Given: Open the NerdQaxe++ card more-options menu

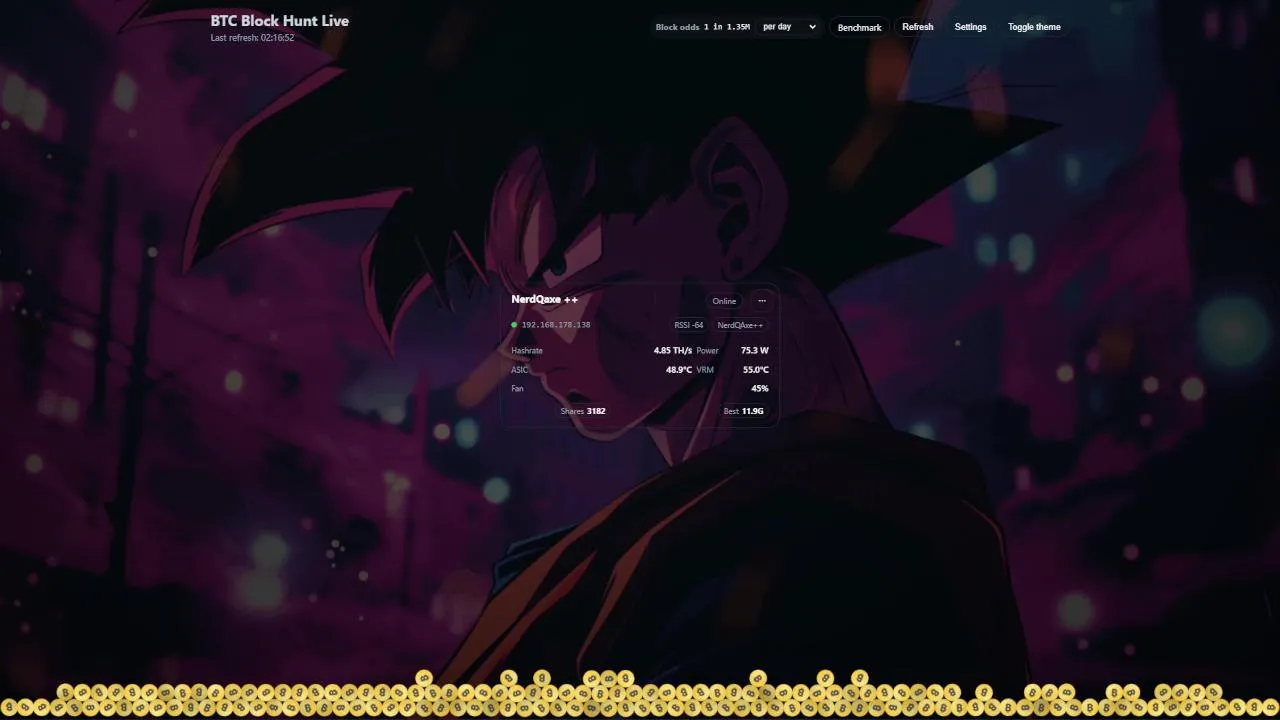Looking at the screenshot, I should click(x=762, y=301).
